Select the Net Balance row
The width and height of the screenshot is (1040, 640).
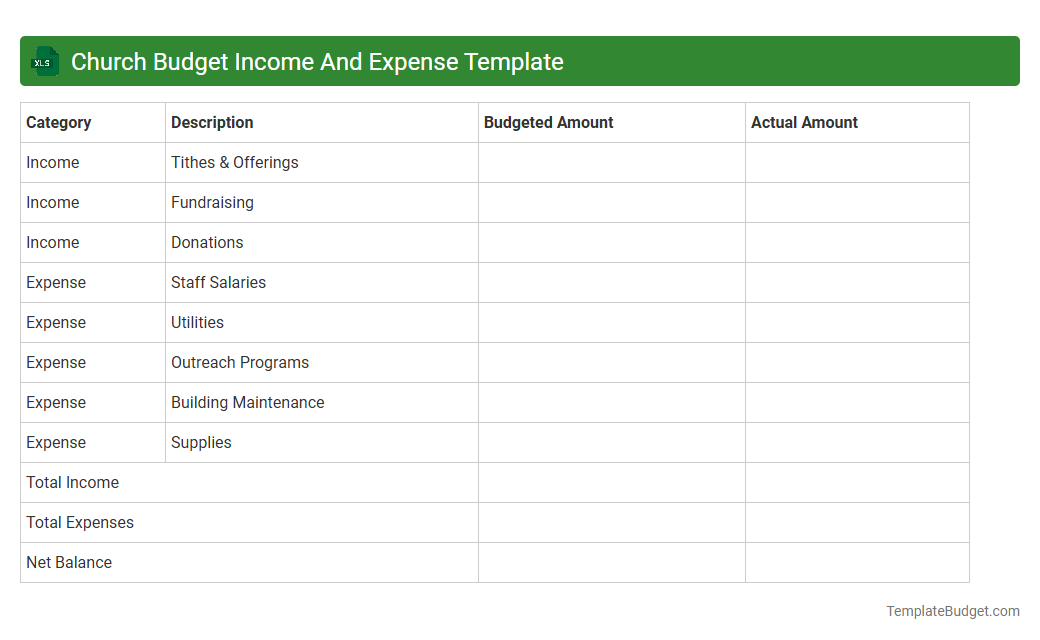pos(69,562)
